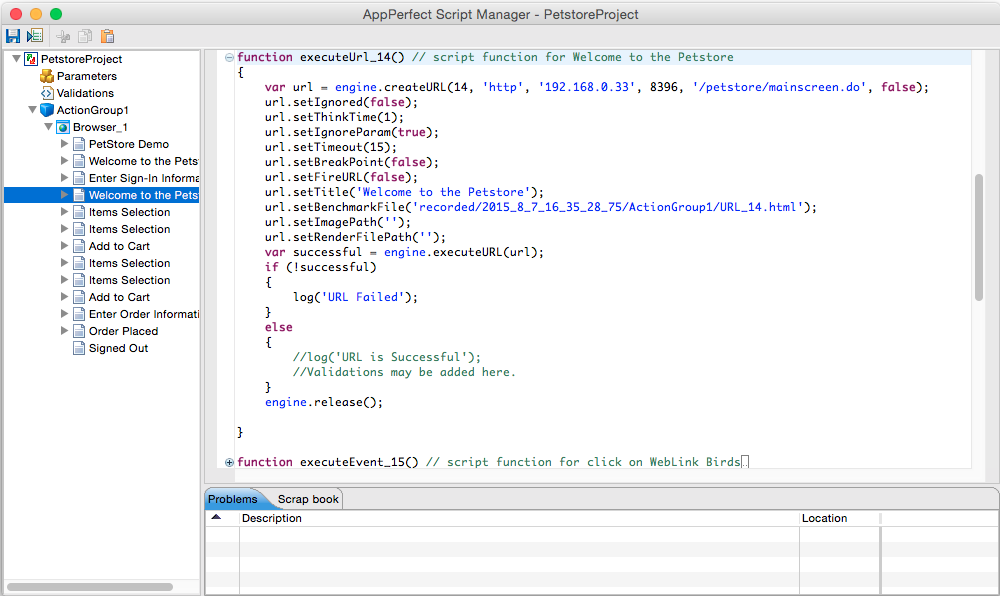1000x596 pixels.
Task: Sort problems by the Location column header
Action: 840,518
